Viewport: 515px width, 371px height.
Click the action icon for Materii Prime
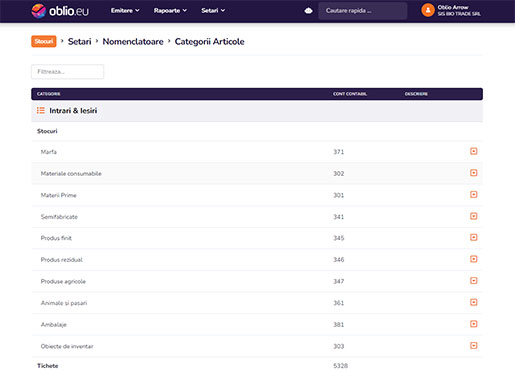[x=473, y=194]
